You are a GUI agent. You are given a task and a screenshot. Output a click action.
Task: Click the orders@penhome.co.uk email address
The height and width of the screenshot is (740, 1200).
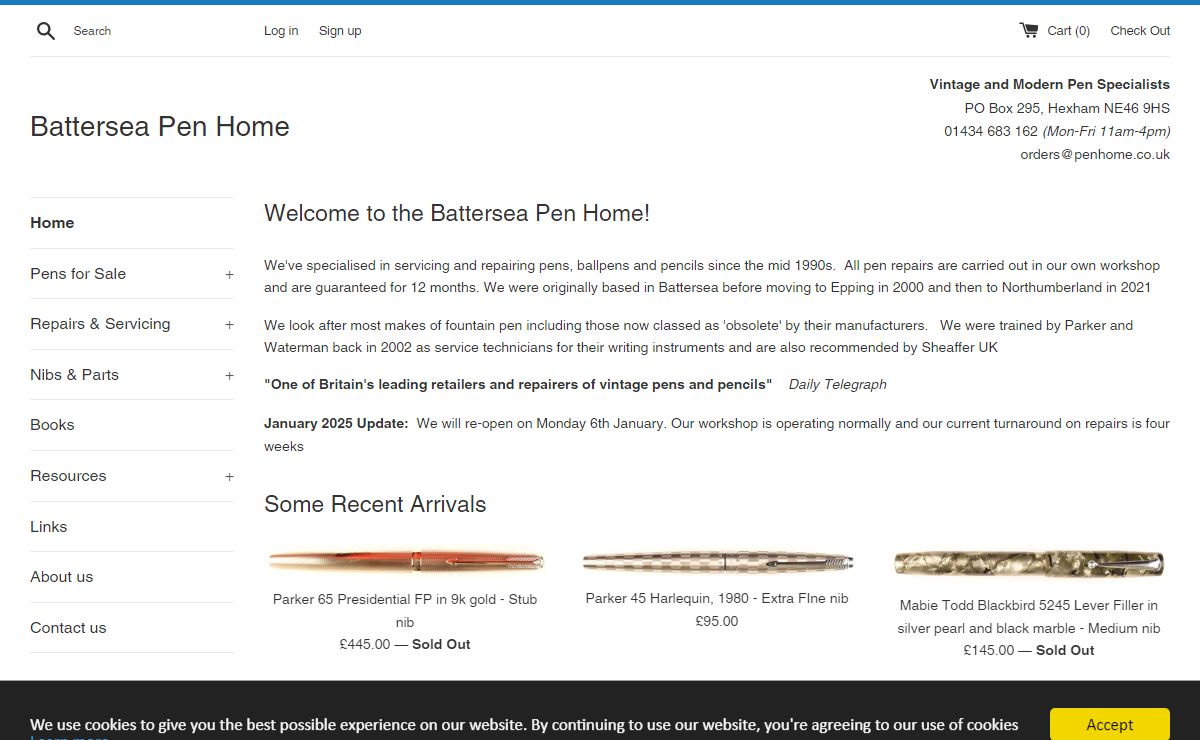1095,154
